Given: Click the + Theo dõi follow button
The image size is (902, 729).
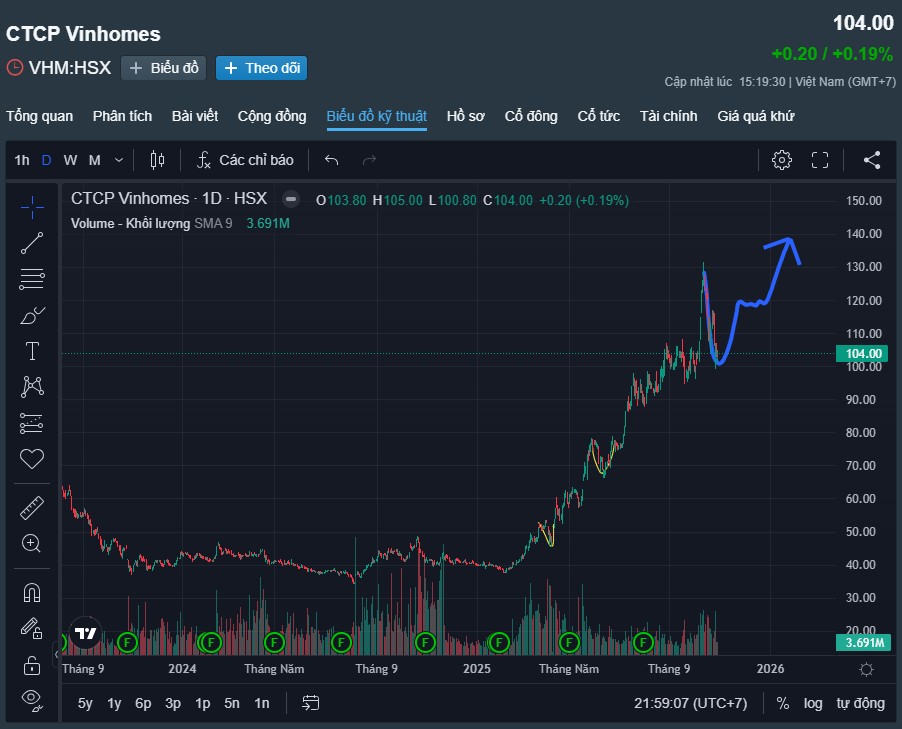Looking at the screenshot, I should coord(262,68).
